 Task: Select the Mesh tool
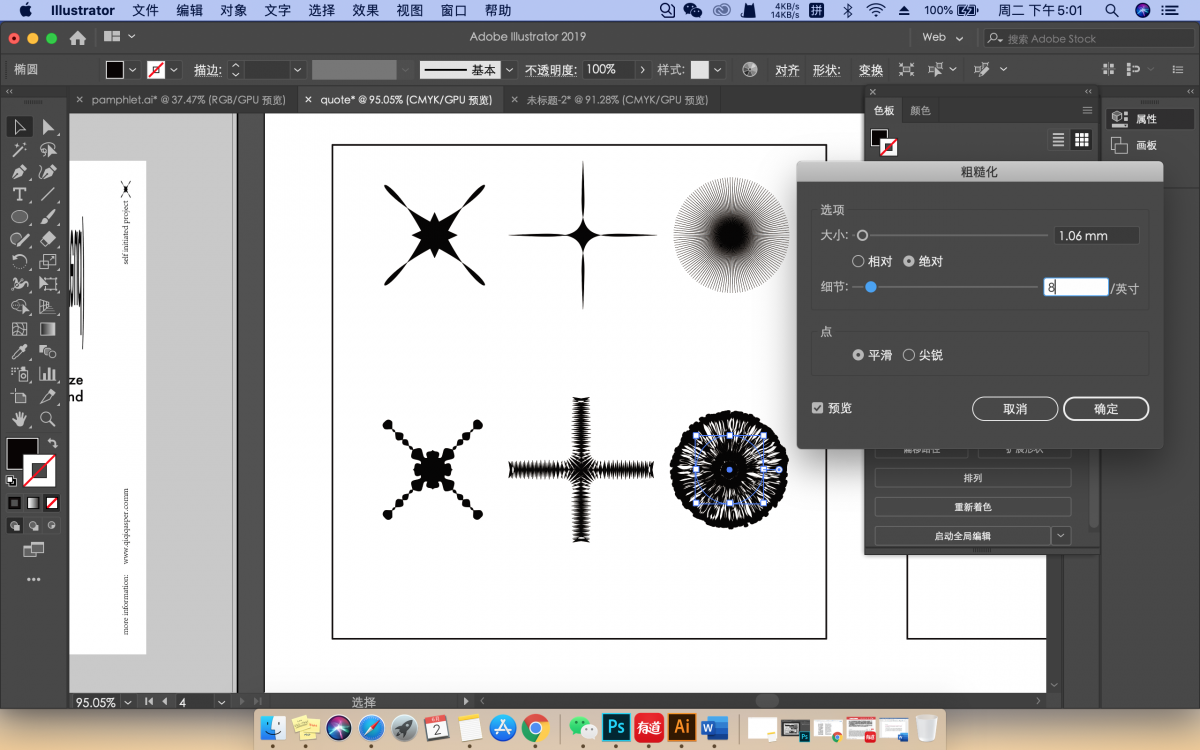(19, 329)
